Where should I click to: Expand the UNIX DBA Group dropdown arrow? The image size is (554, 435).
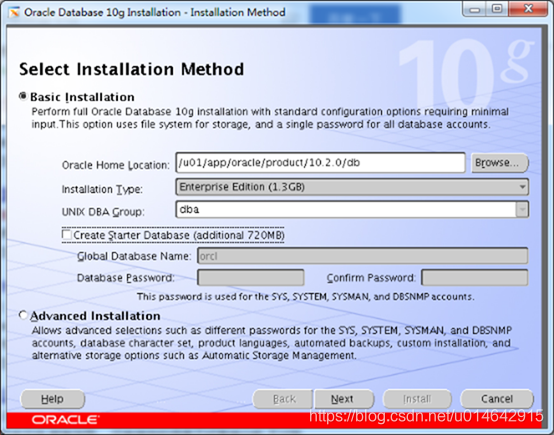[522, 210]
